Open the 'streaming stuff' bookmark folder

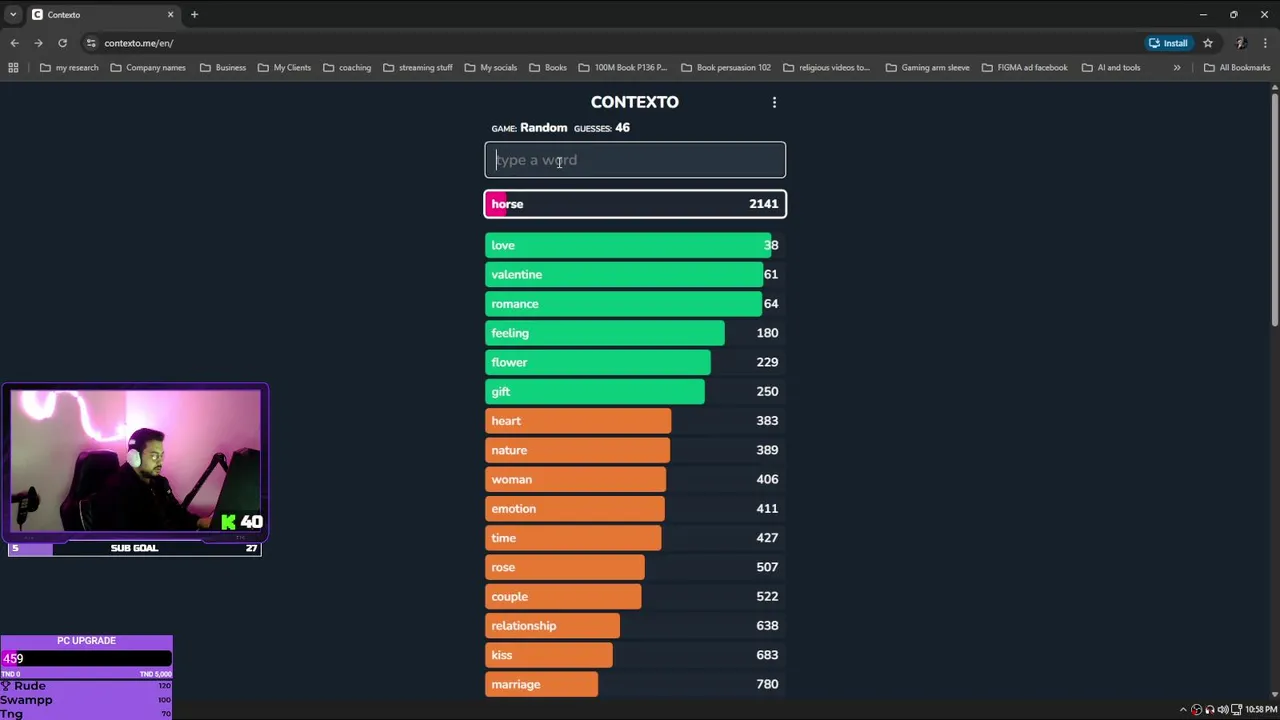(x=417, y=68)
